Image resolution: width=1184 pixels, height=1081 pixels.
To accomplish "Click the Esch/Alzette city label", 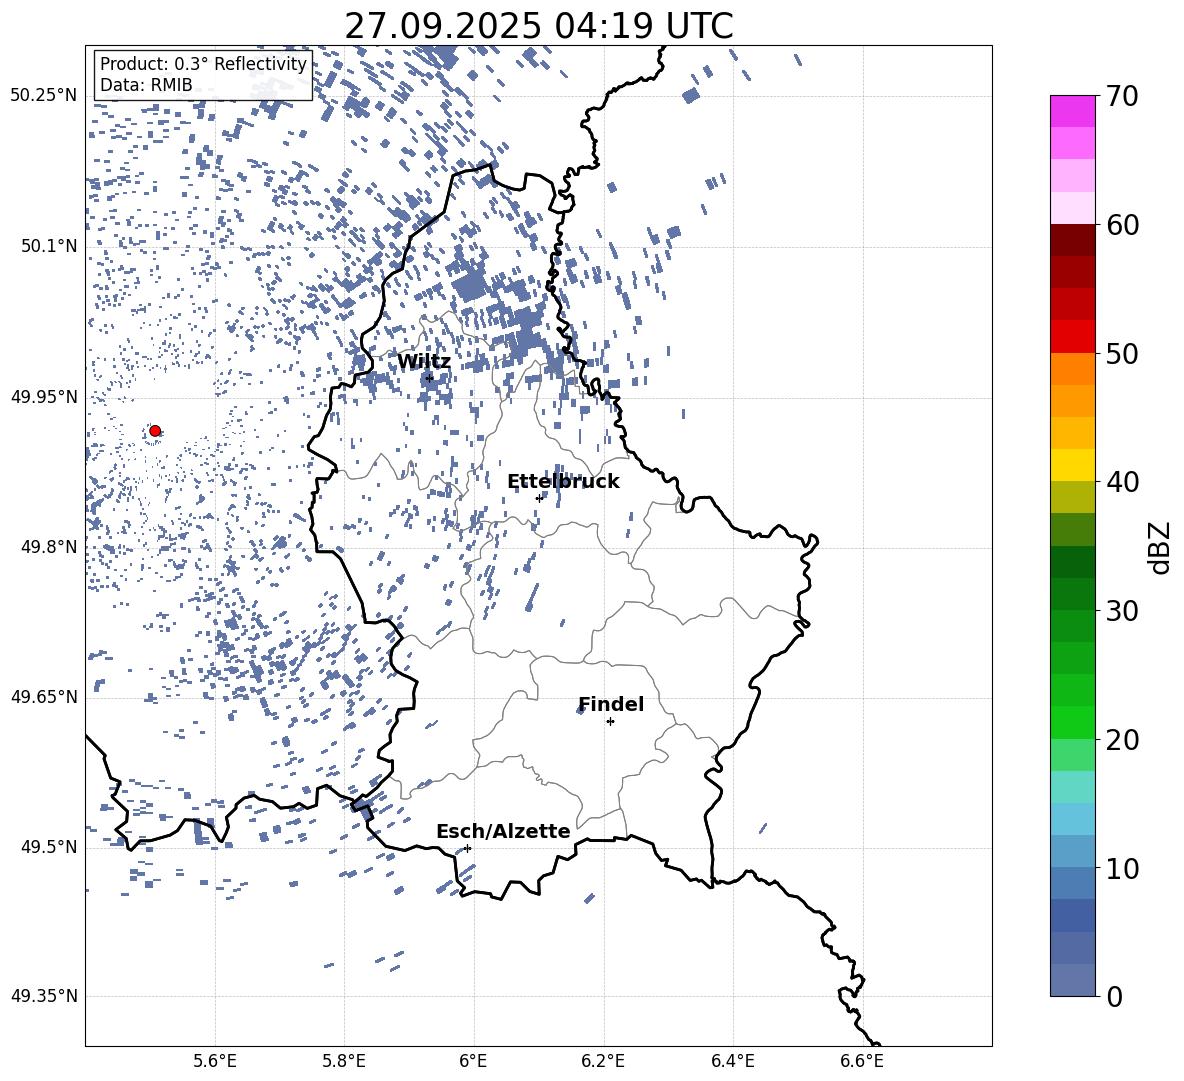I will click(x=503, y=832).
